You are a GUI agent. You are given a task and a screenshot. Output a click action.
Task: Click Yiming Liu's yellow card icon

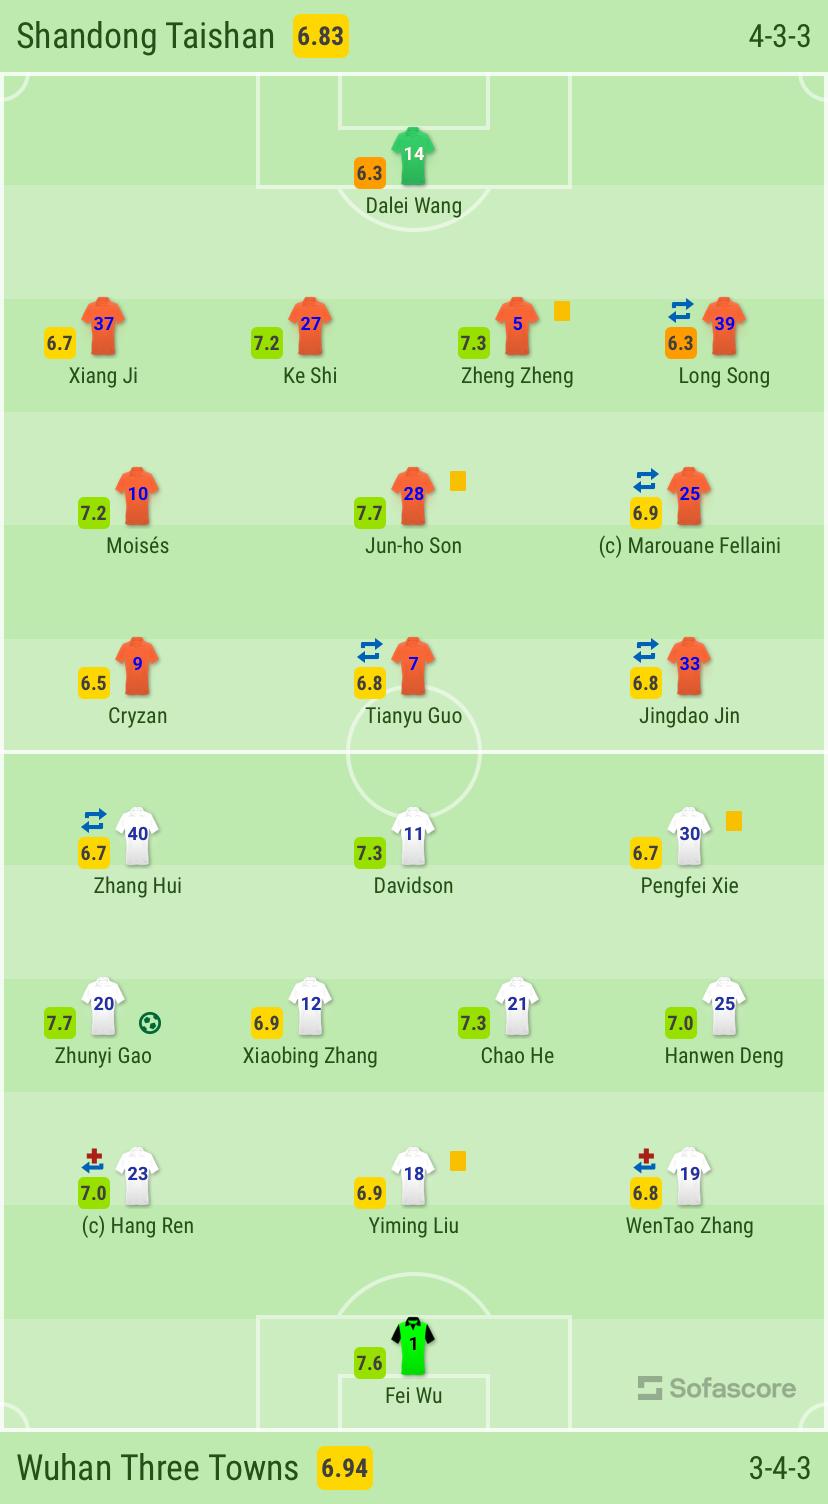point(458,1161)
